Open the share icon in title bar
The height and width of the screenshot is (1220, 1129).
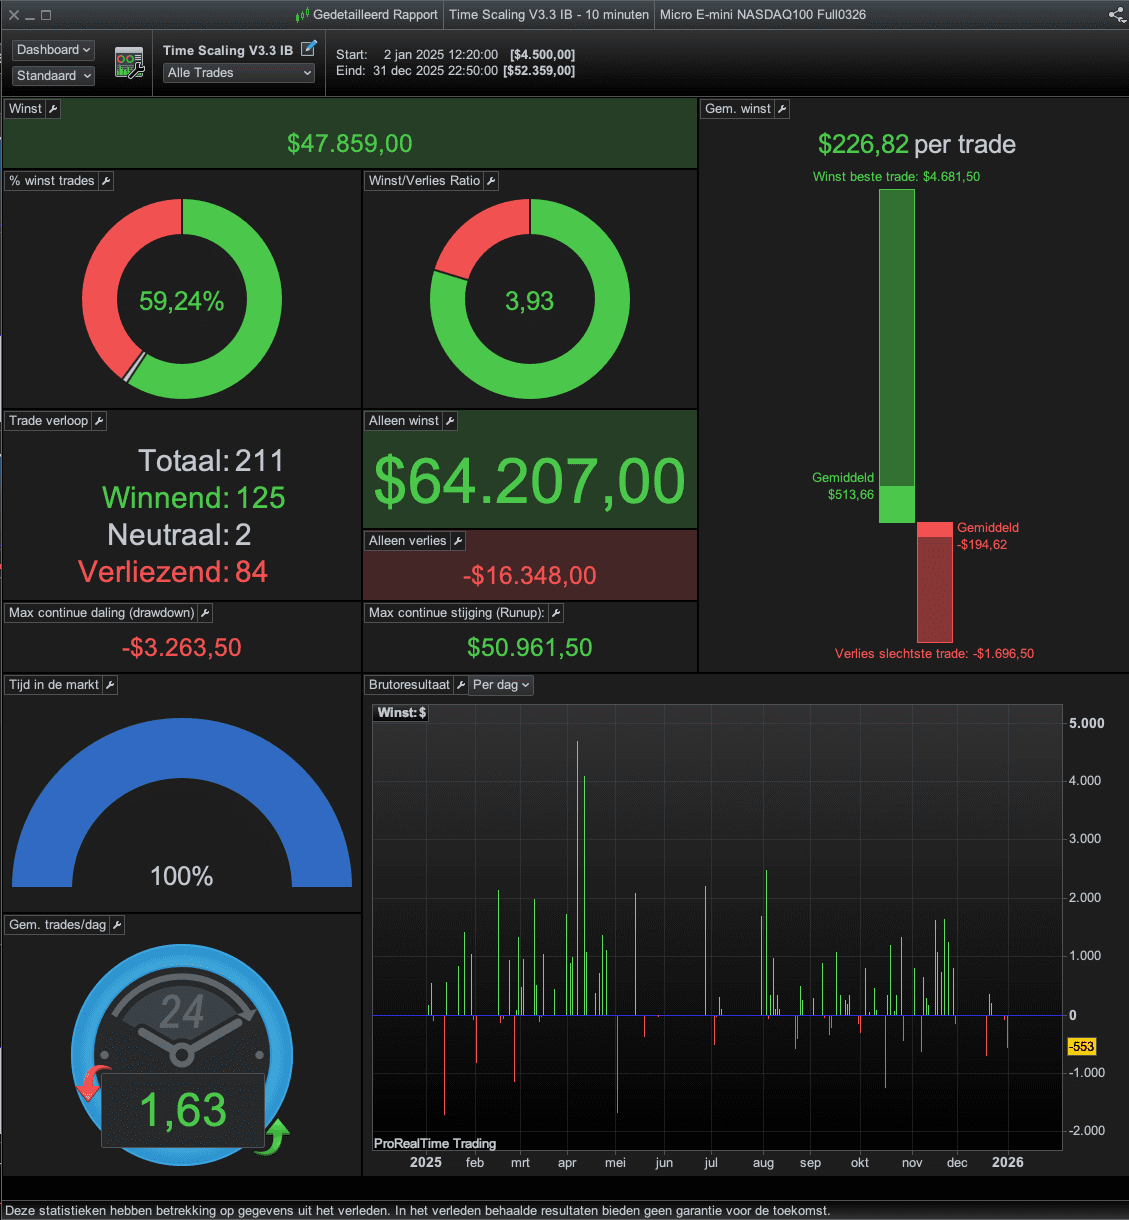click(x=1118, y=14)
